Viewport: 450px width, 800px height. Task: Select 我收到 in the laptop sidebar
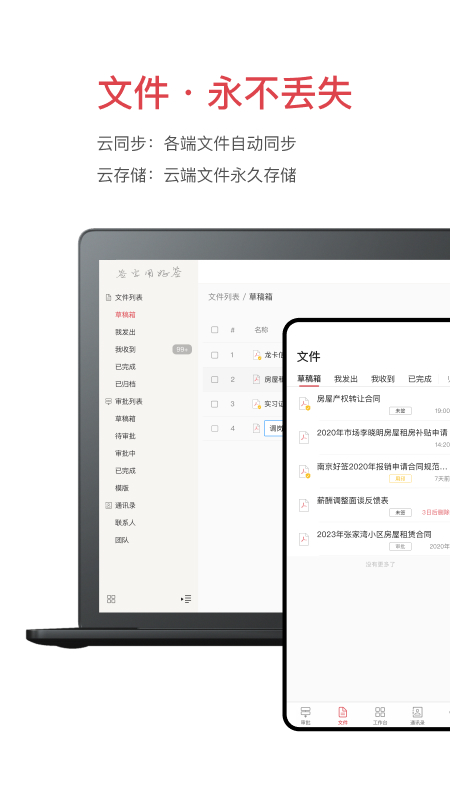pos(125,349)
